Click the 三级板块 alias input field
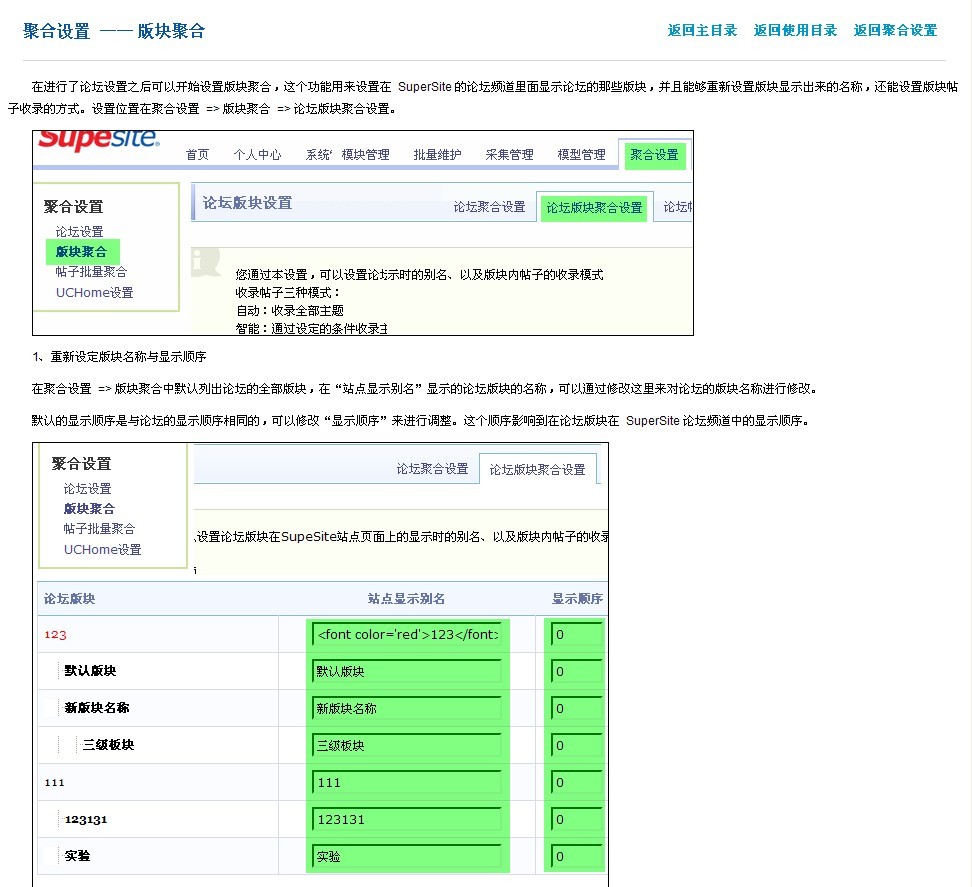The image size is (972, 887). 407,746
